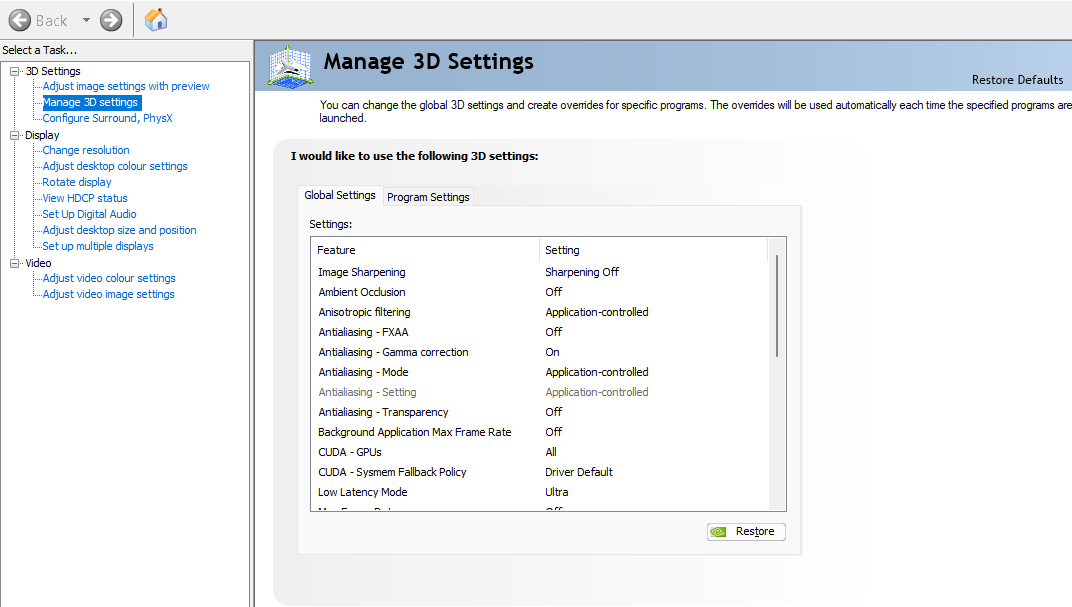Click the Manage 3D Settings header icon
1072x607 pixels.
(x=291, y=66)
